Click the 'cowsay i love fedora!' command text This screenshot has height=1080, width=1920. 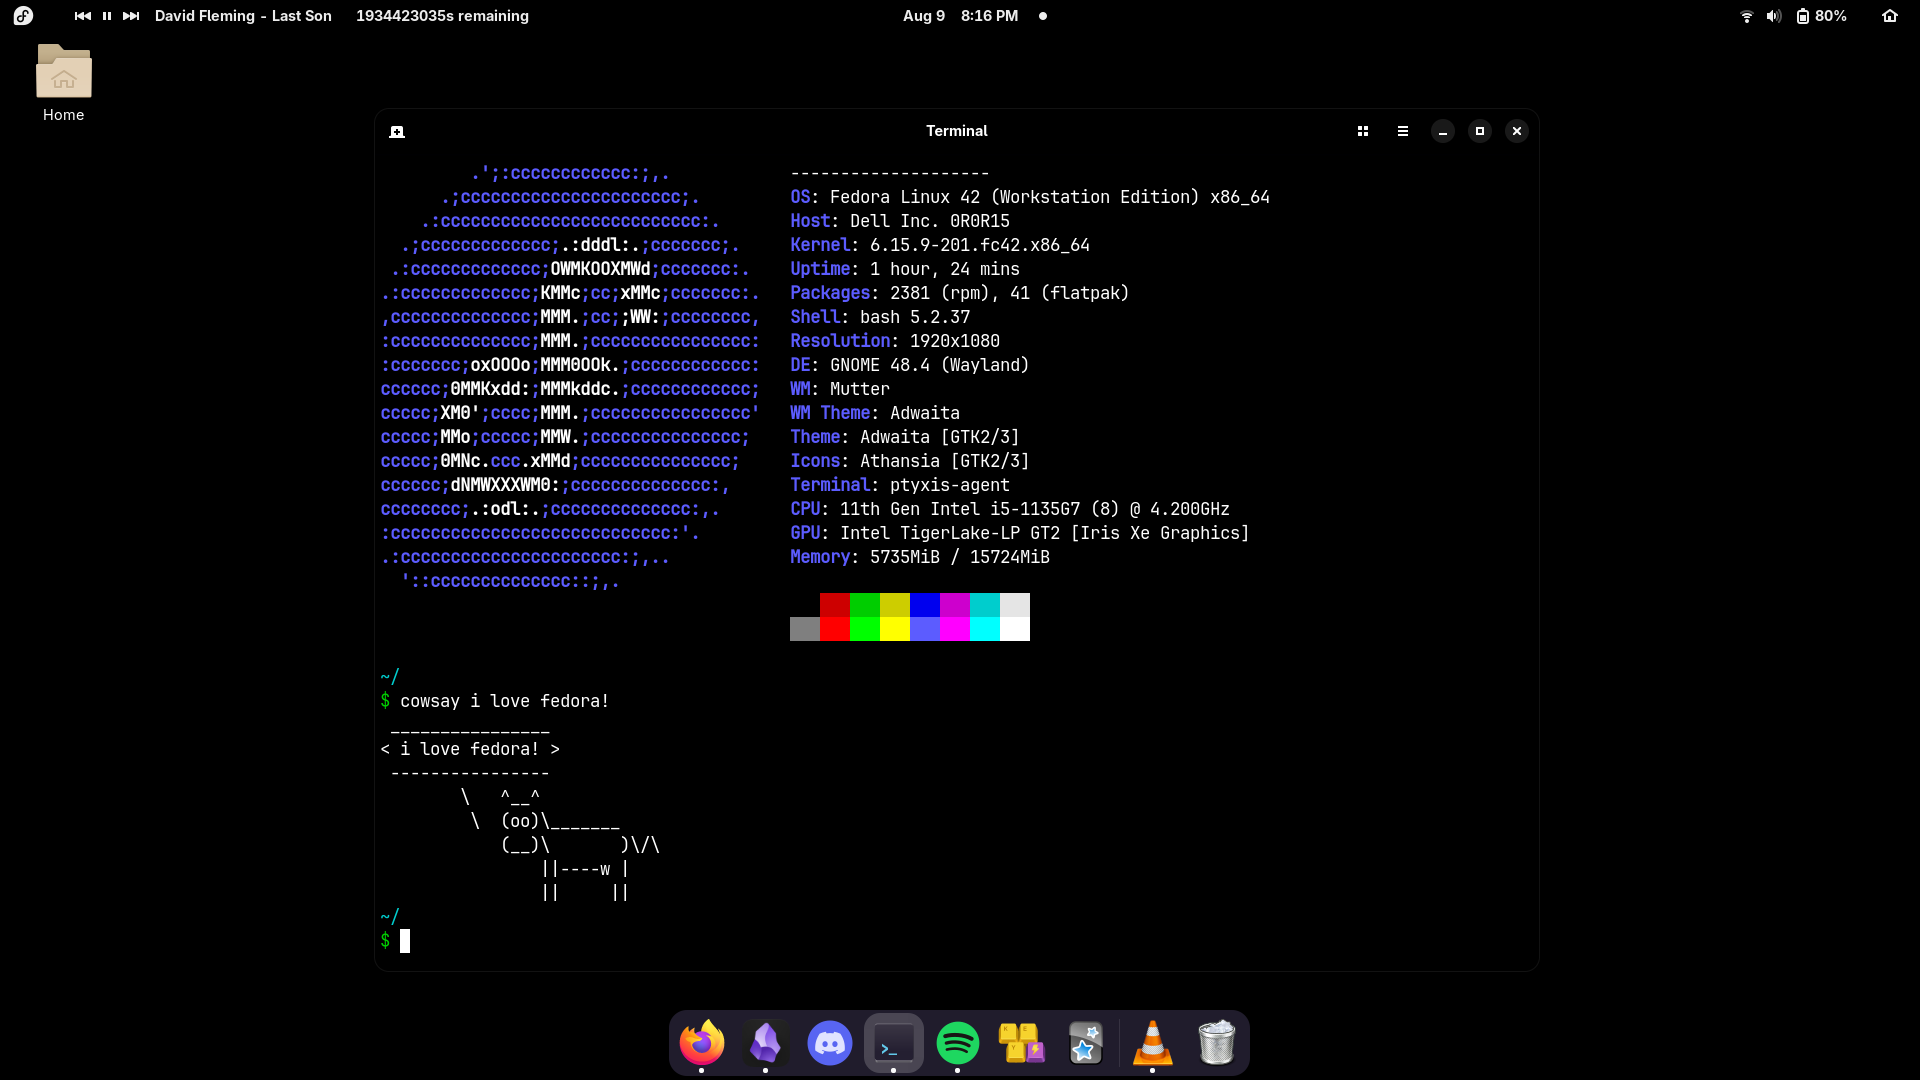(x=505, y=701)
